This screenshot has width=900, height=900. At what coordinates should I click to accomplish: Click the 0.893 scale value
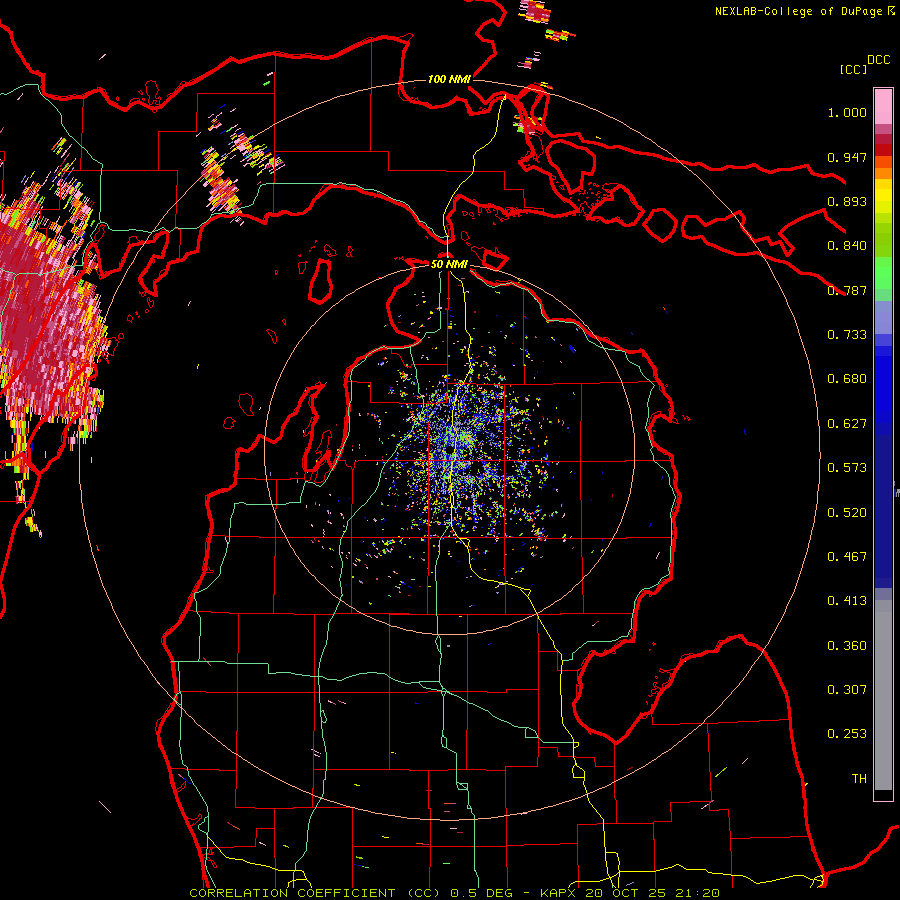coord(847,201)
